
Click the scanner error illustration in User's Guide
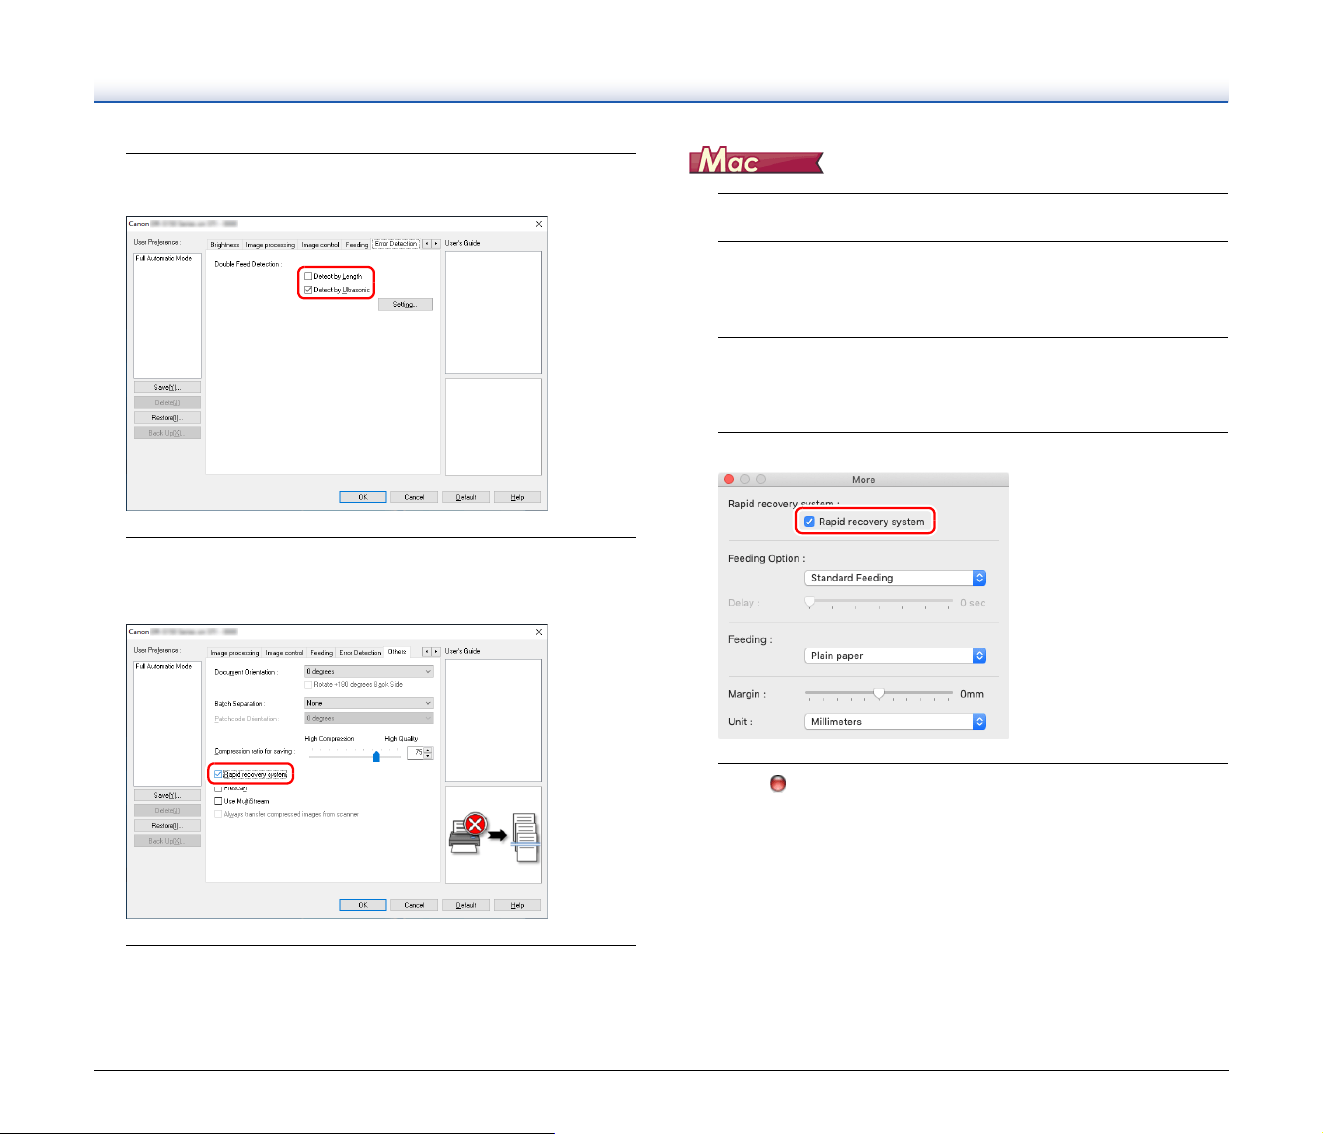tap(493, 834)
